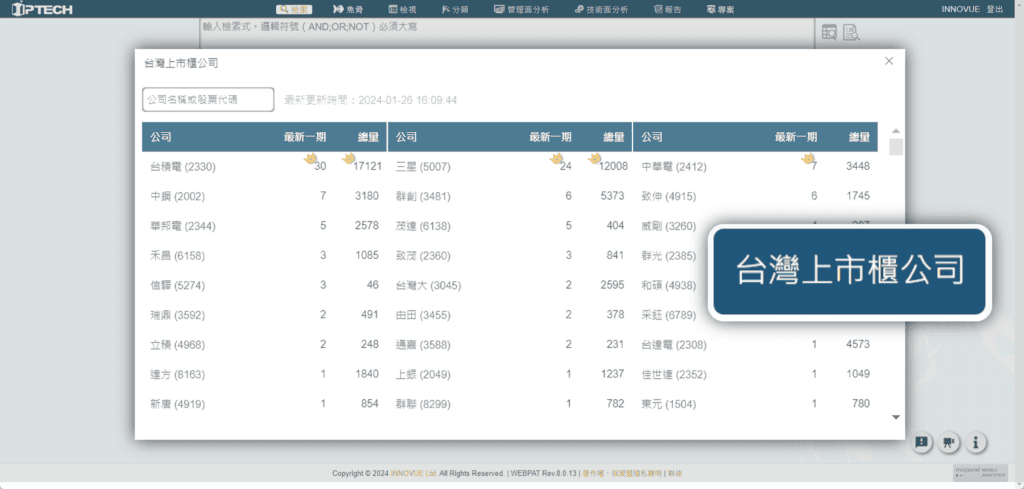The width and height of the screenshot is (1024, 489).
Task: Click the crown icon next to 台積電's 17121
Action: click(349, 158)
